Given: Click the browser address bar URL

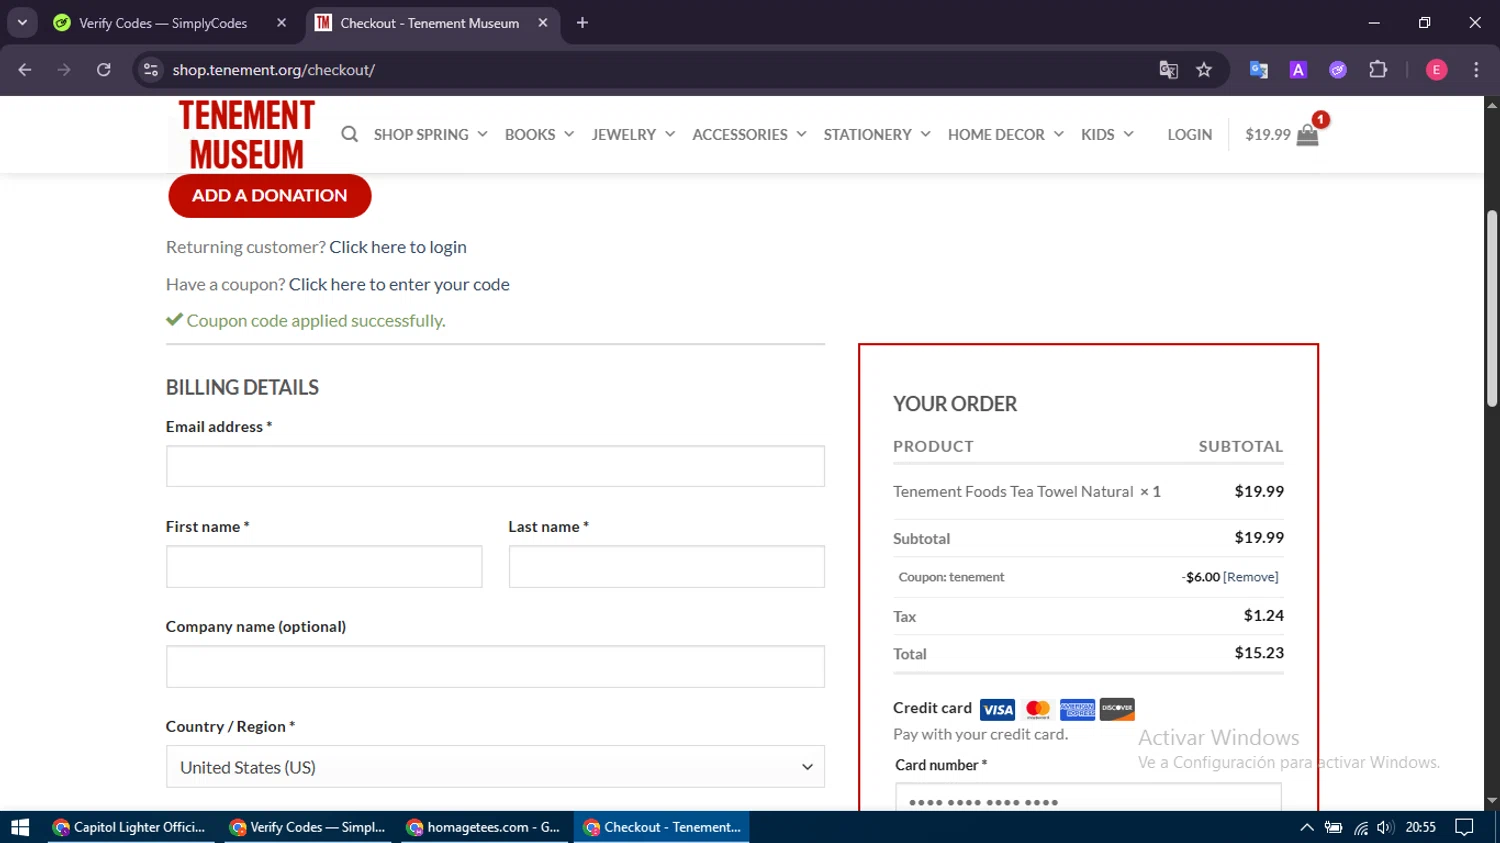Looking at the screenshot, I should [273, 70].
